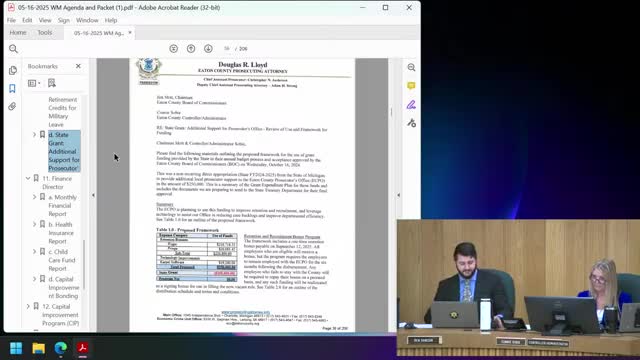Image resolution: width=640 pixels, height=360 pixels.
Task: Click the zoom magnifier in right pane
Action: coord(411,67)
